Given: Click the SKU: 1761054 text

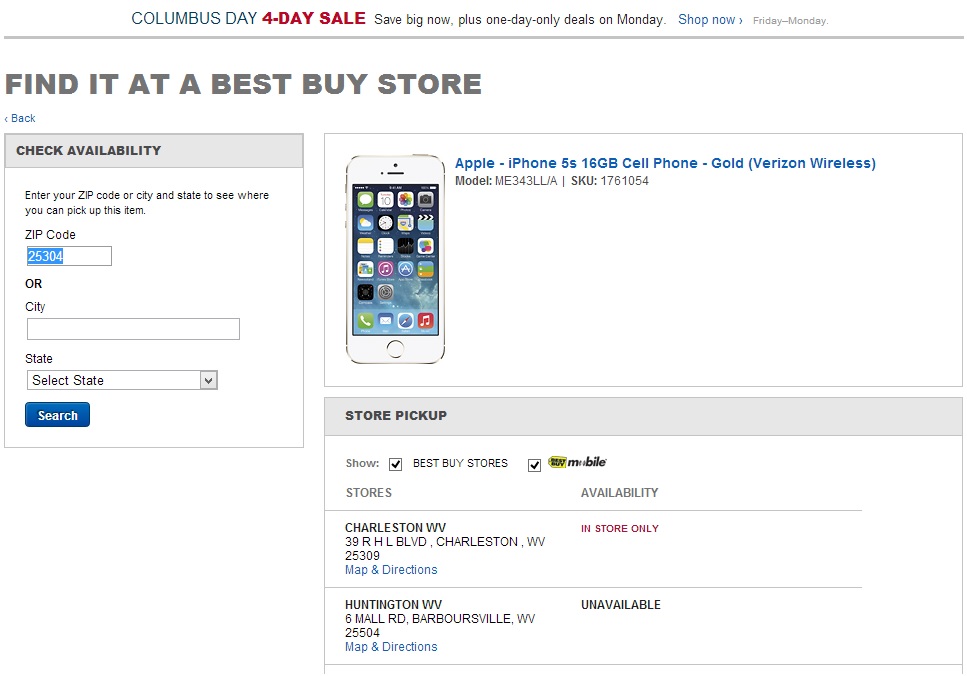Looking at the screenshot, I should click(x=609, y=181).
